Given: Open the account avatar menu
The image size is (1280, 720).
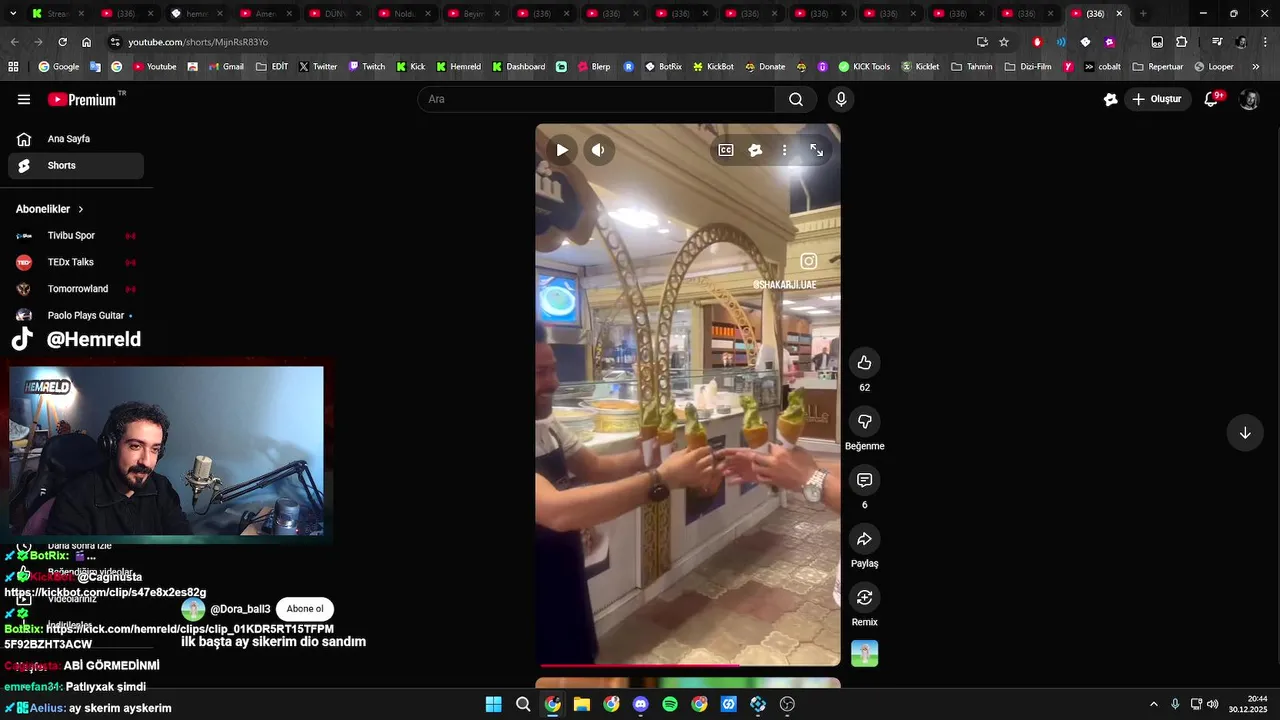Looking at the screenshot, I should [1249, 99].
